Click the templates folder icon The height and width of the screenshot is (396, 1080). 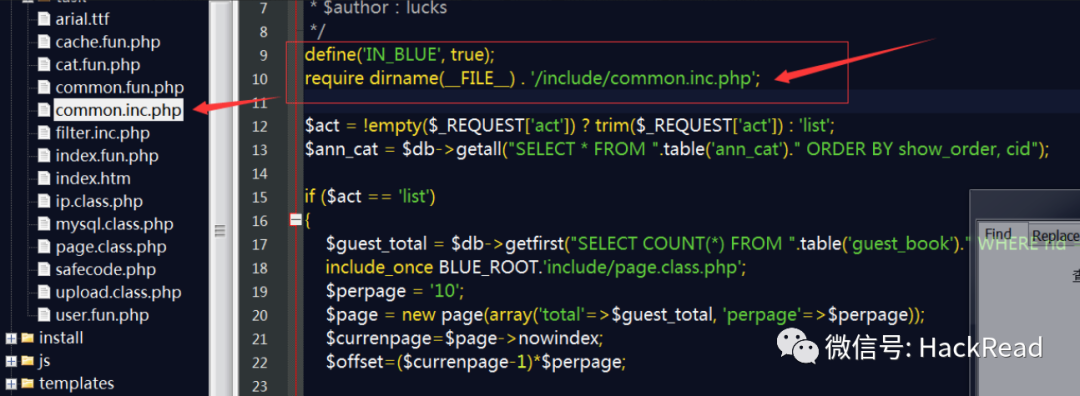point(28,383)
